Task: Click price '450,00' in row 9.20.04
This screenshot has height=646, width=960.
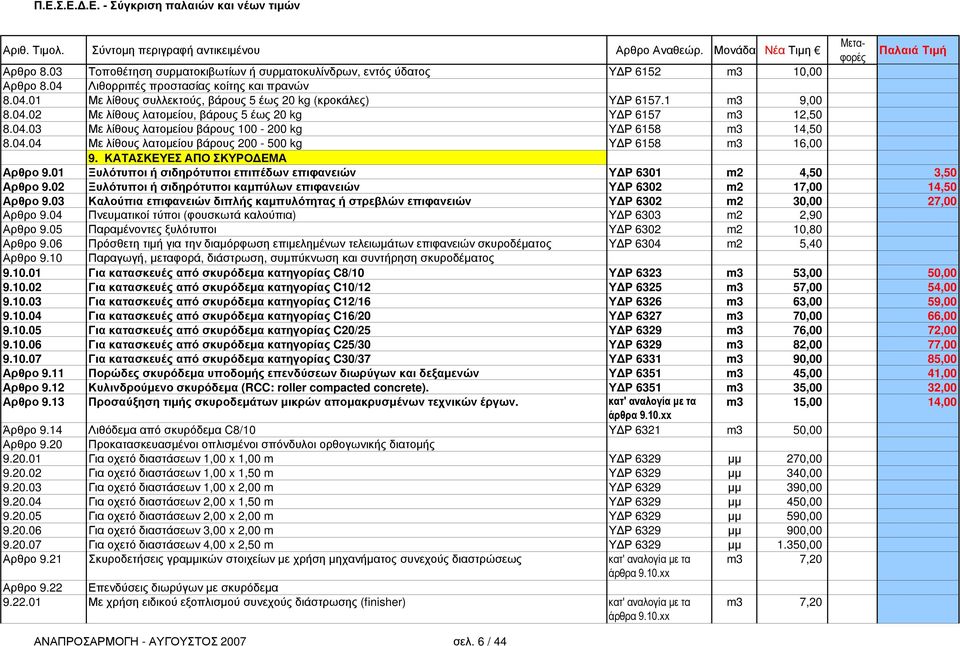Action: point(804,502)
